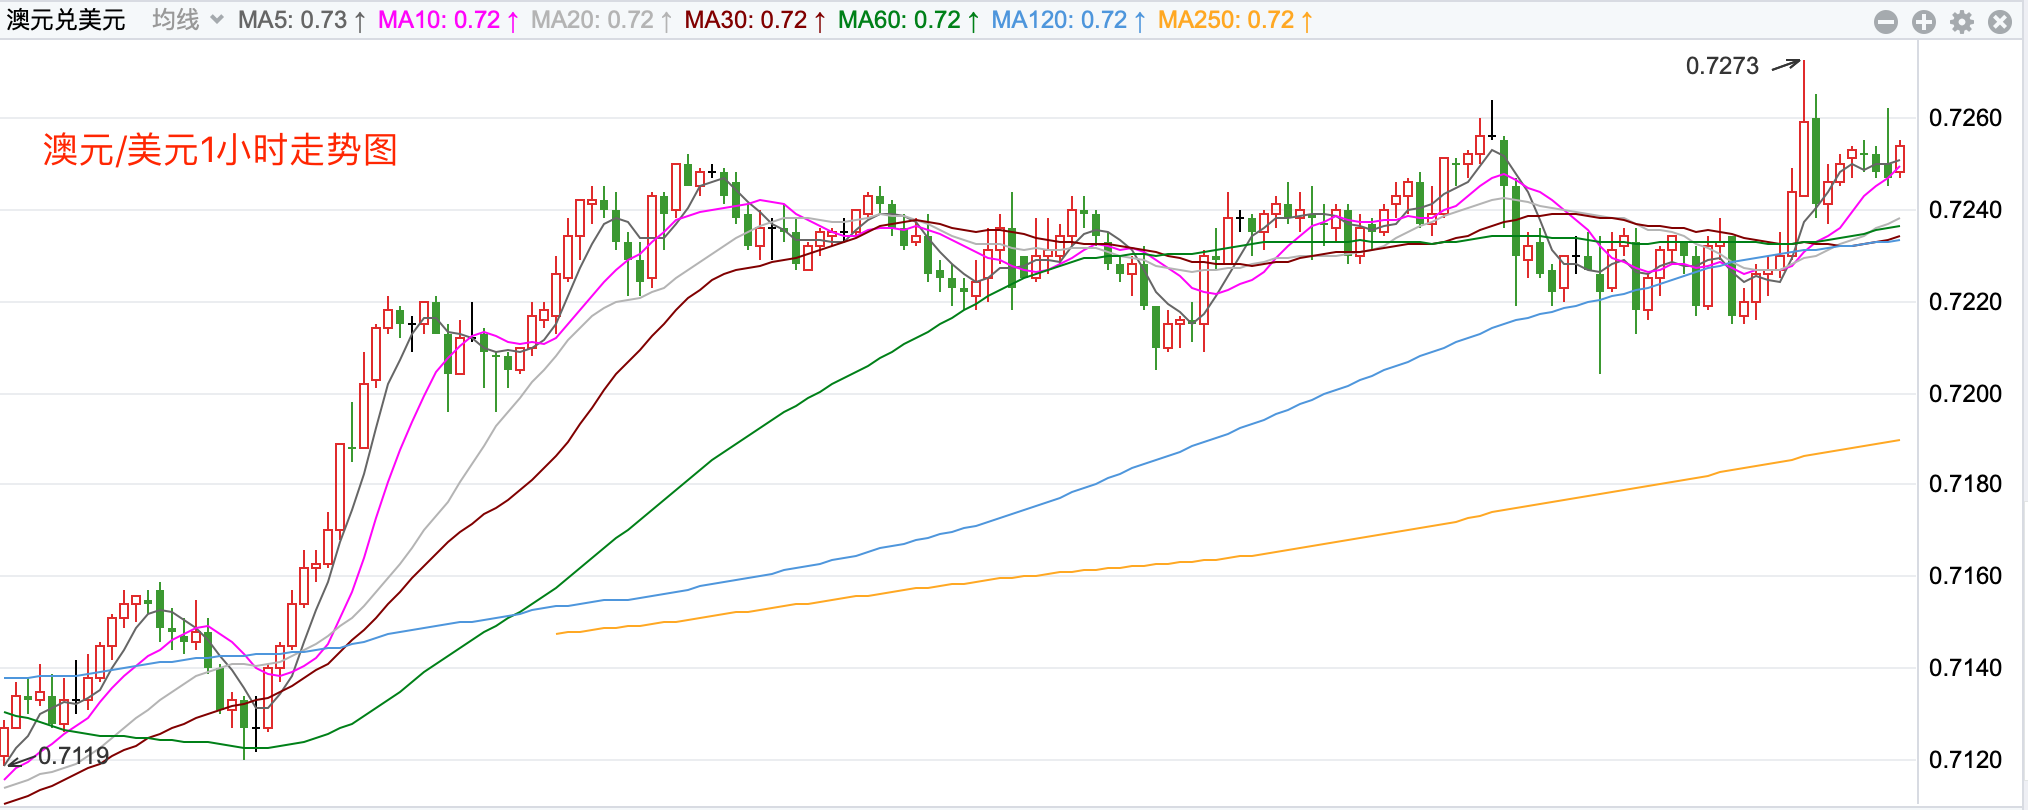Select the orange MA250 indicator label

coord(1234,20)
